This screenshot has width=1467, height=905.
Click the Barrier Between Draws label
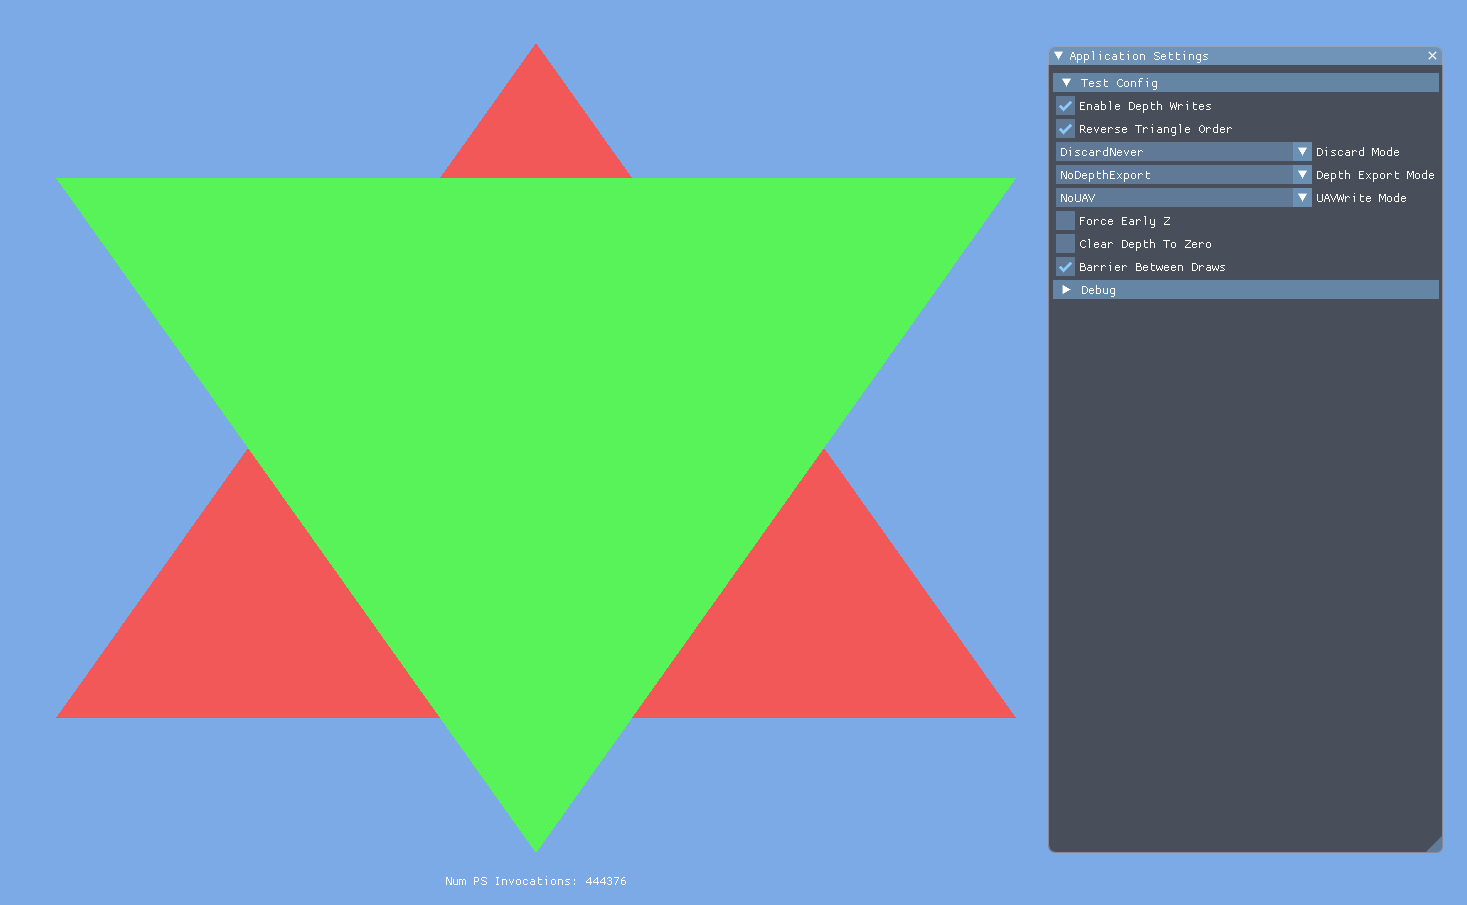pos(1152,267)
